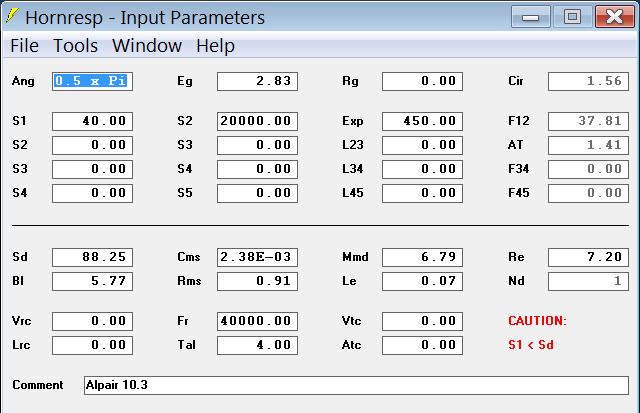Edit the Le field with value 0.07

tap(422, 281)
